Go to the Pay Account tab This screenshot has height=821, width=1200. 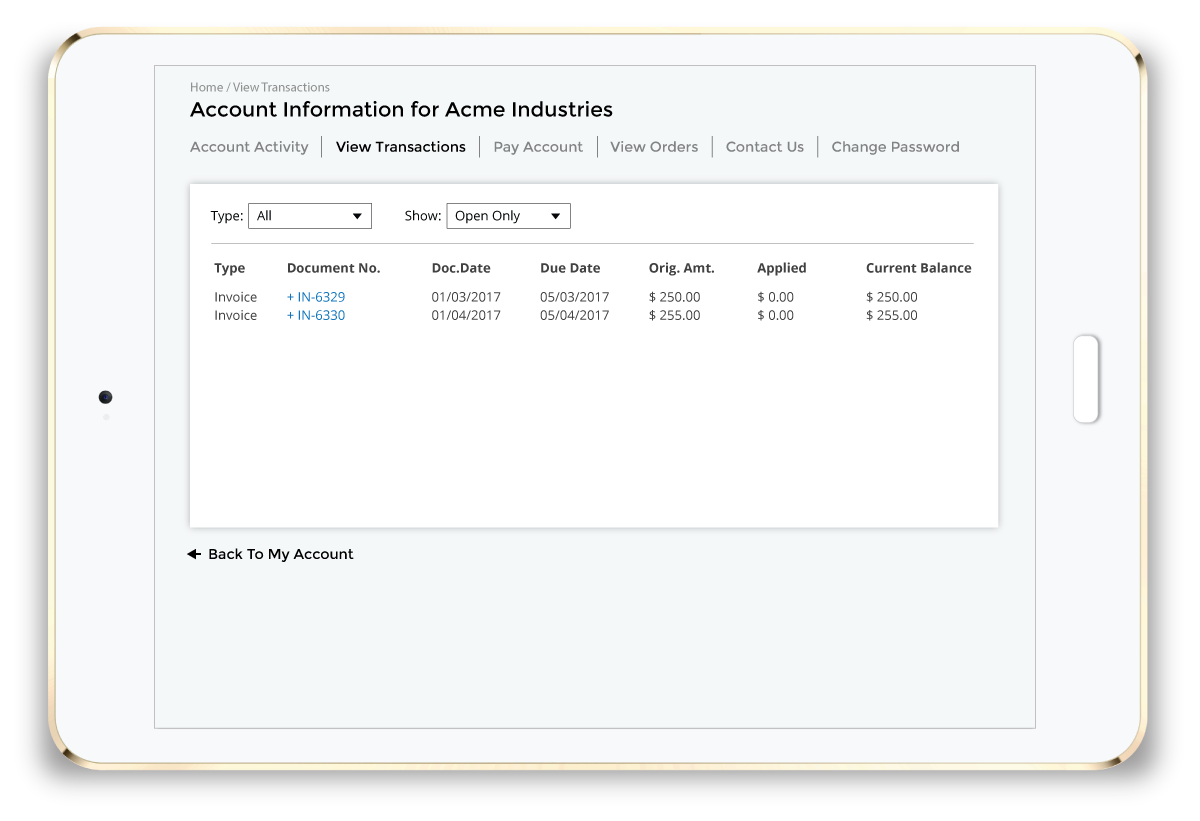[x=538, y=147]
